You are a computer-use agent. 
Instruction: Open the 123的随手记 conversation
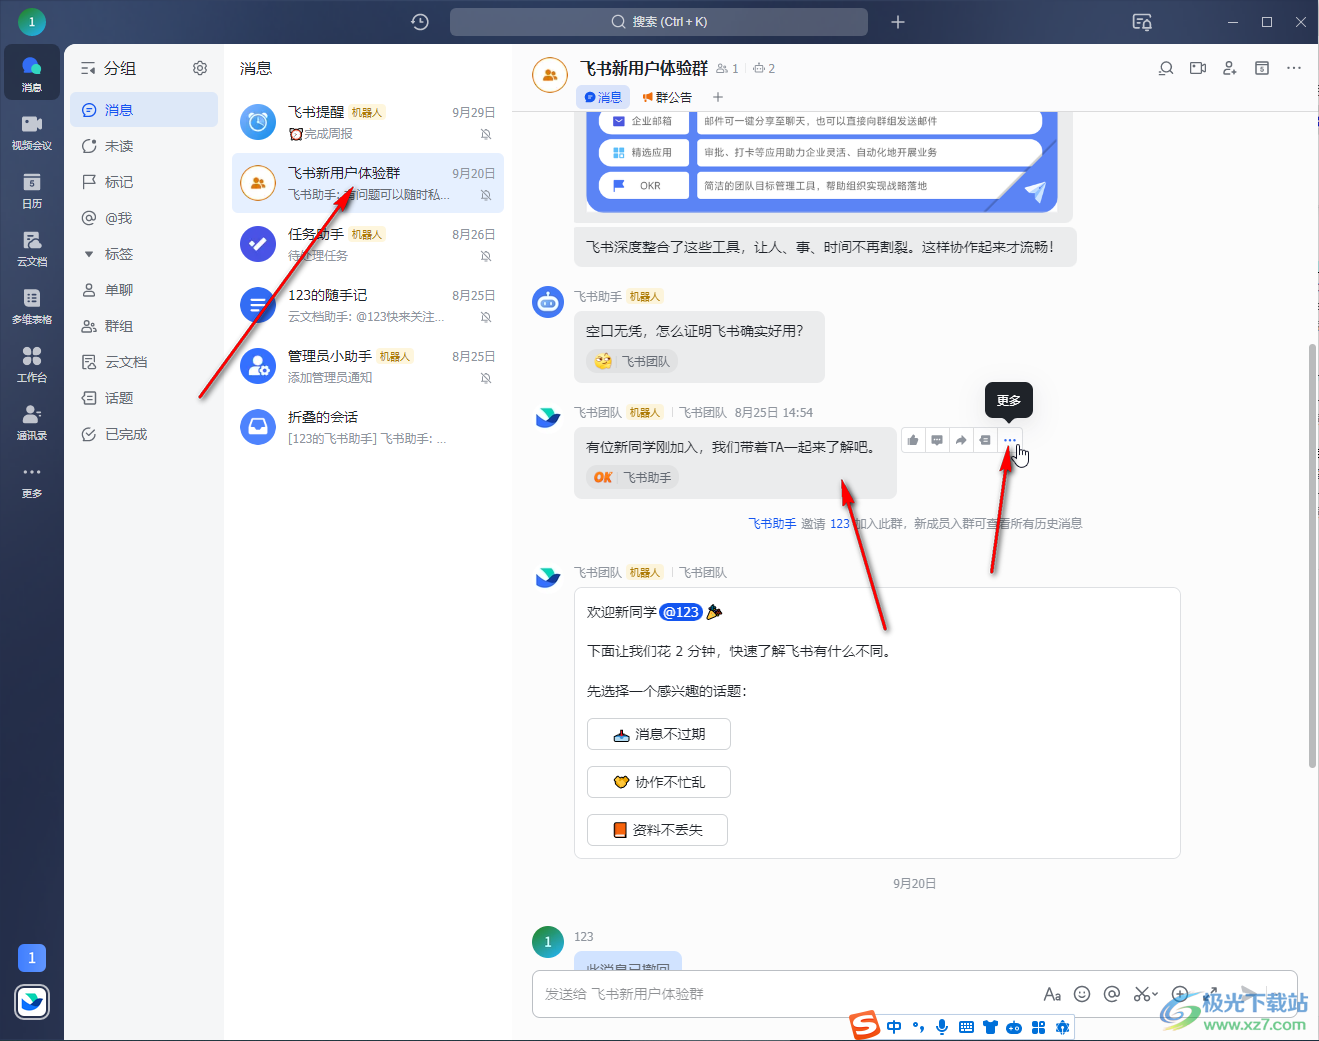(368, 305)
